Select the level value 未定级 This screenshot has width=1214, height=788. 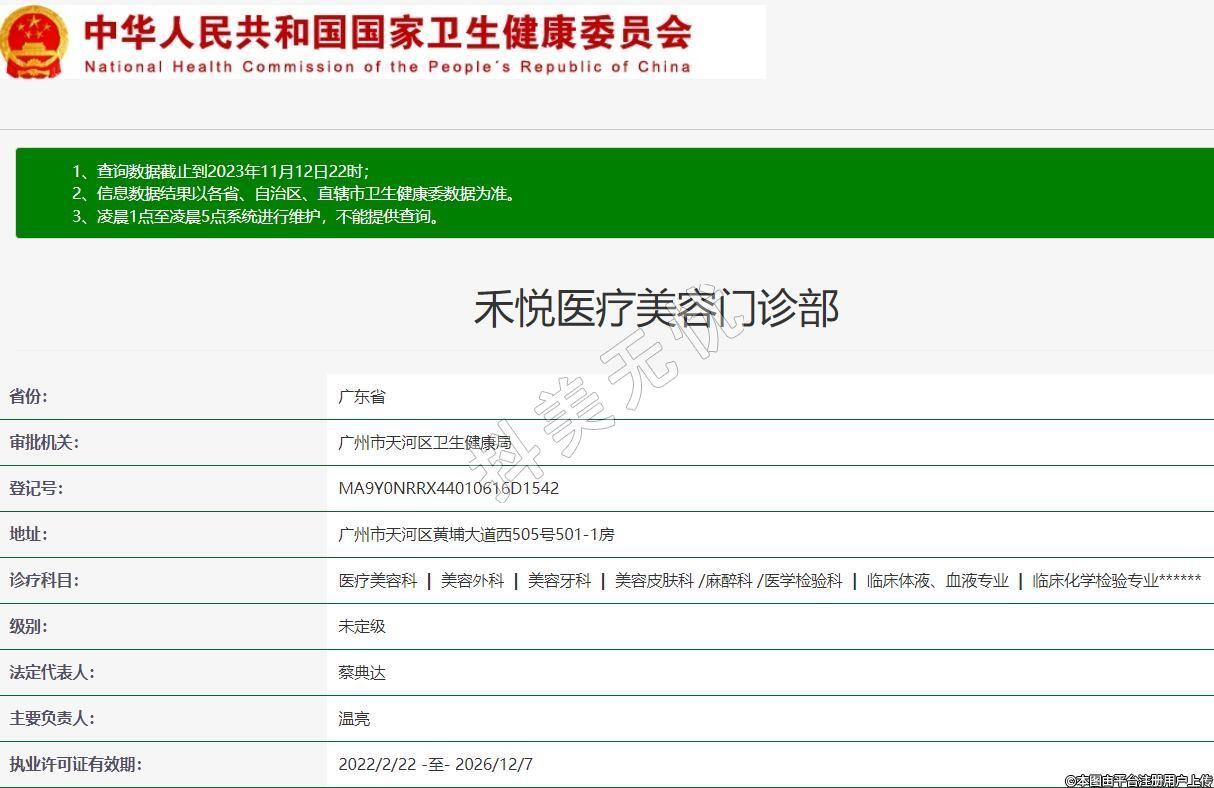click(362, 627)
